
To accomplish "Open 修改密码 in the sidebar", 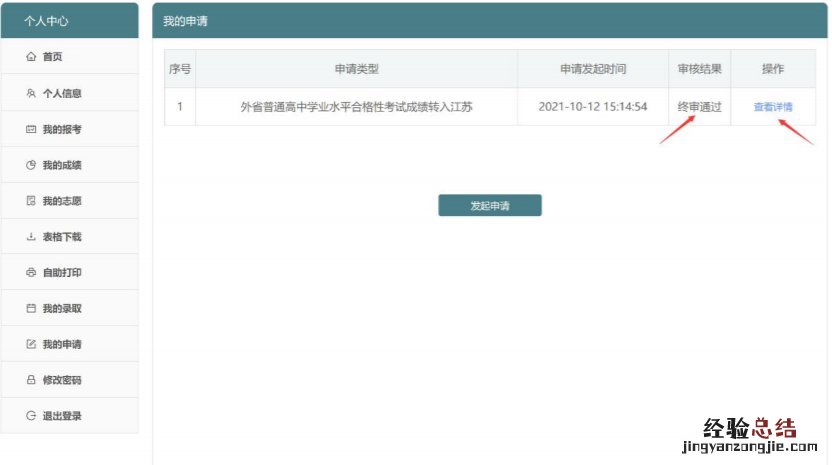I will [62, 380].
